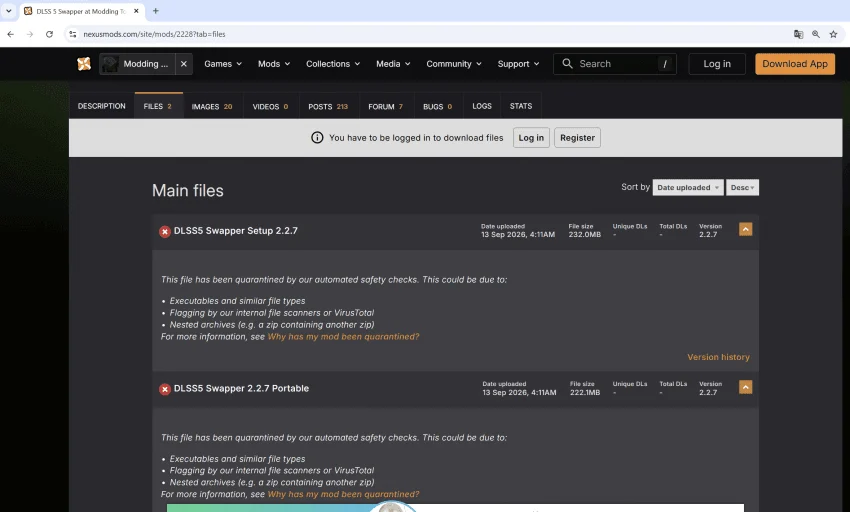Expand the Mods menu
850x512 pixels.
274,64
